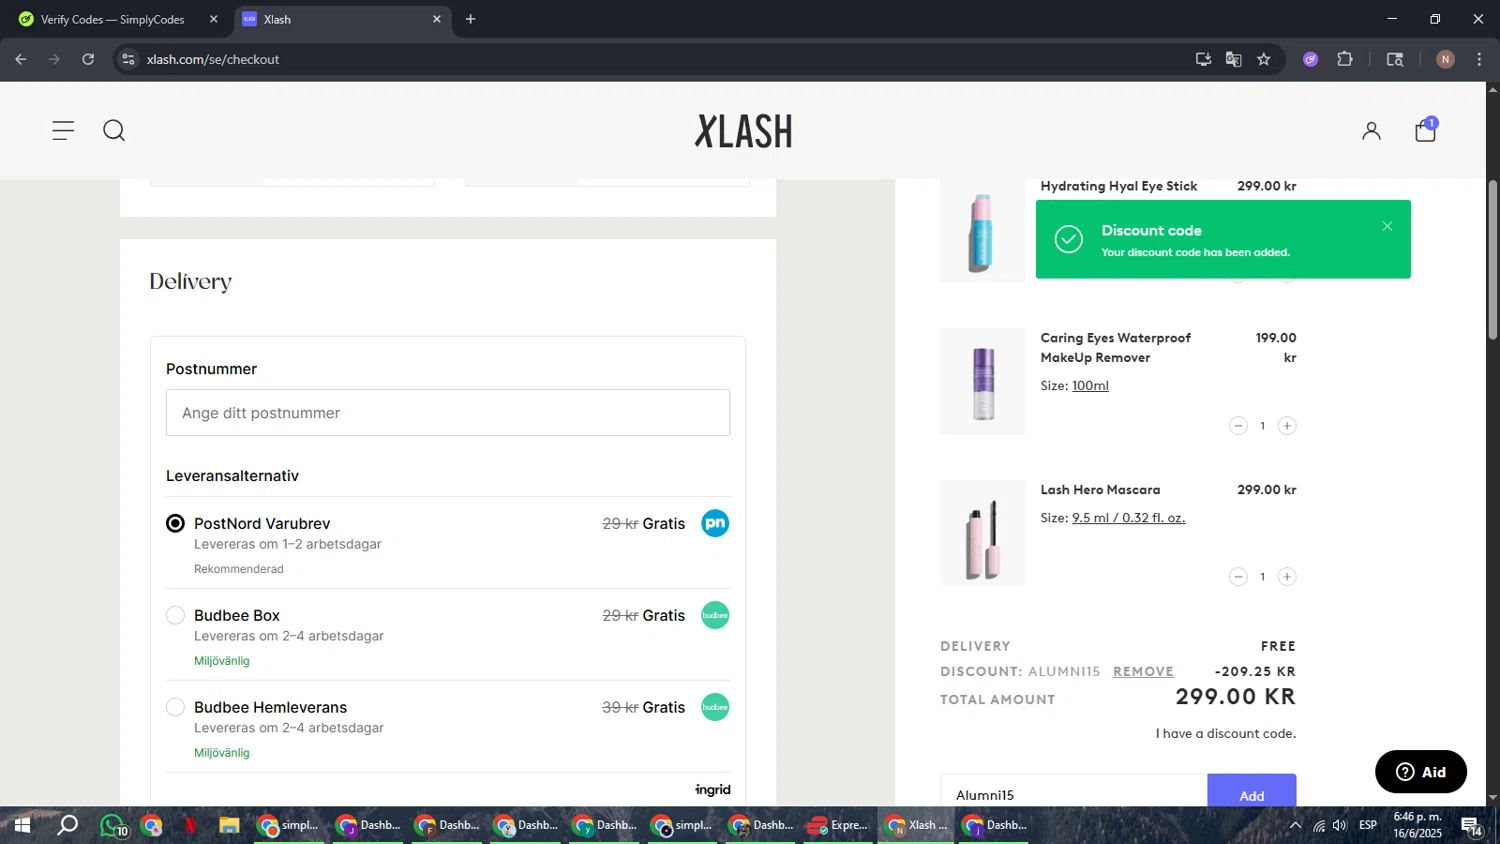The image size is (1500, 844).
Task: Select PostNord Varubrev delivery option
Action: coord(175,523)
